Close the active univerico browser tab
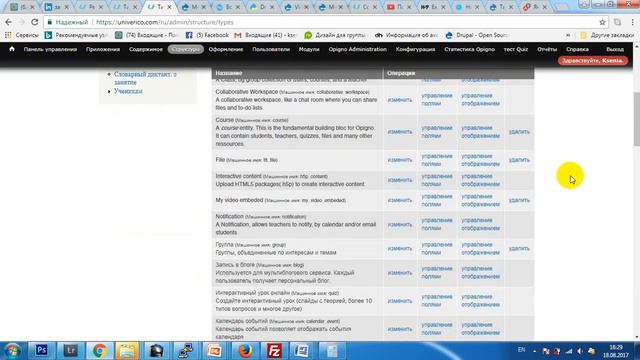 coord(169,7)
